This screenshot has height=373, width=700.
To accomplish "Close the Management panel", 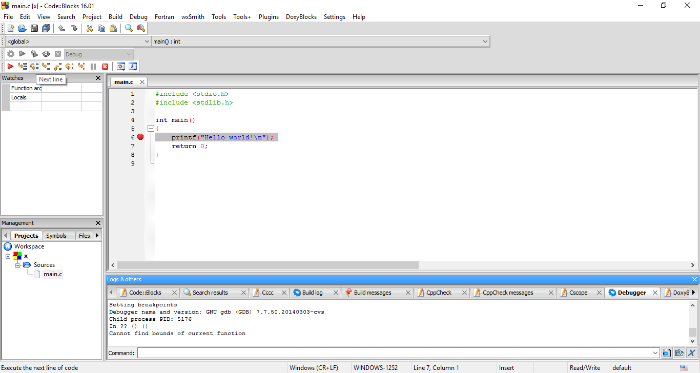I will [x=98, y=223].
